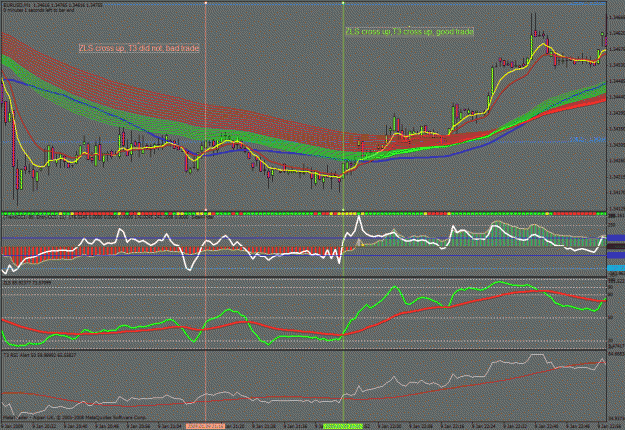Click the EURUSD,M1 chart title text
Screen dimensions: 625x430
(x=52, y=6)
